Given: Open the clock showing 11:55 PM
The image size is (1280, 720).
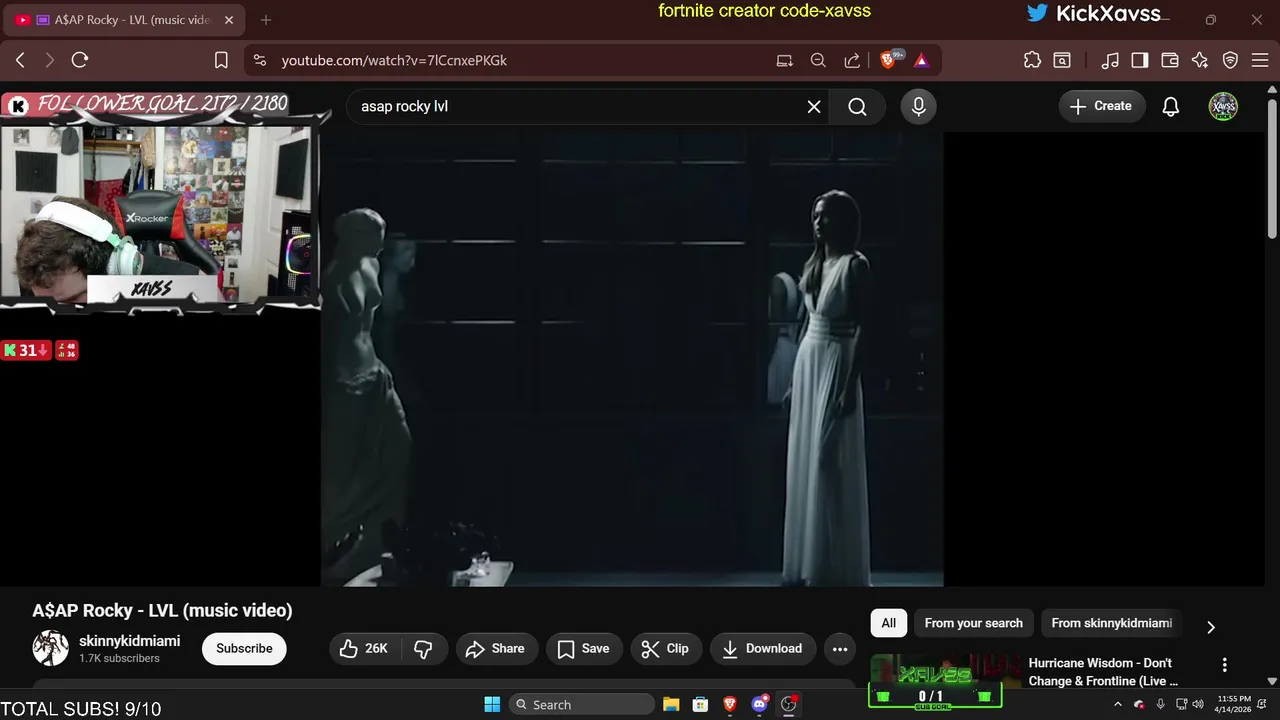Looking at the screenshot, I should (x=1234, y=704).
